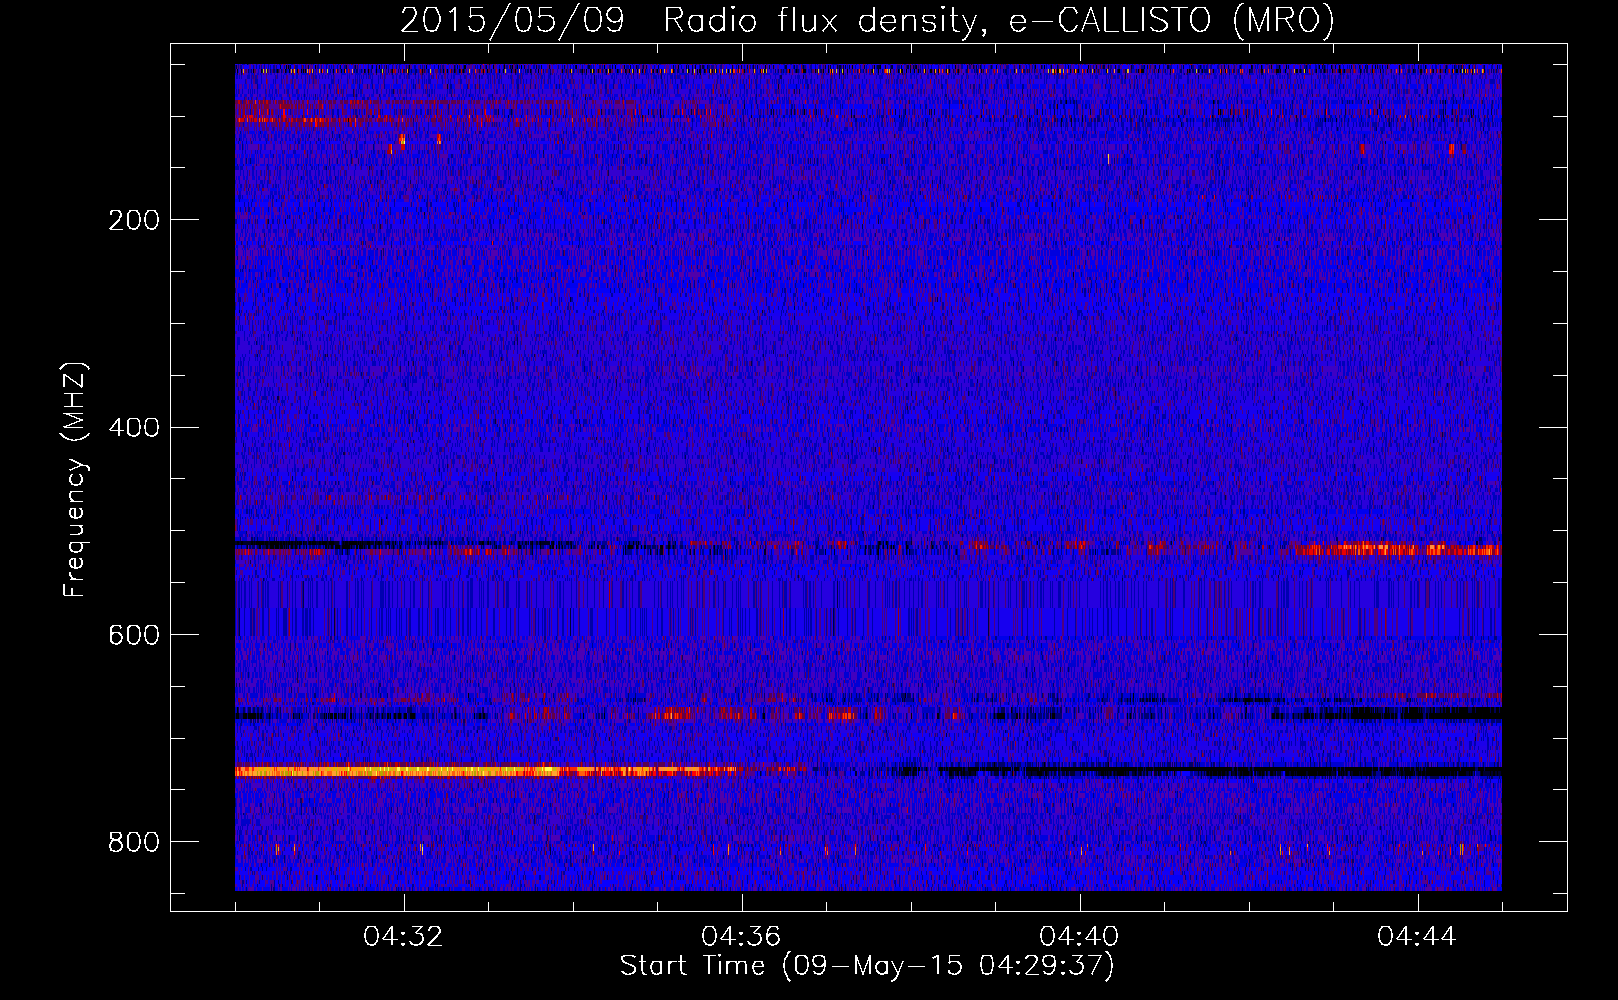Click the bright yellow emission band near 730 MHz
This screenshot has height=1000, width=1618.
point(485,771)
